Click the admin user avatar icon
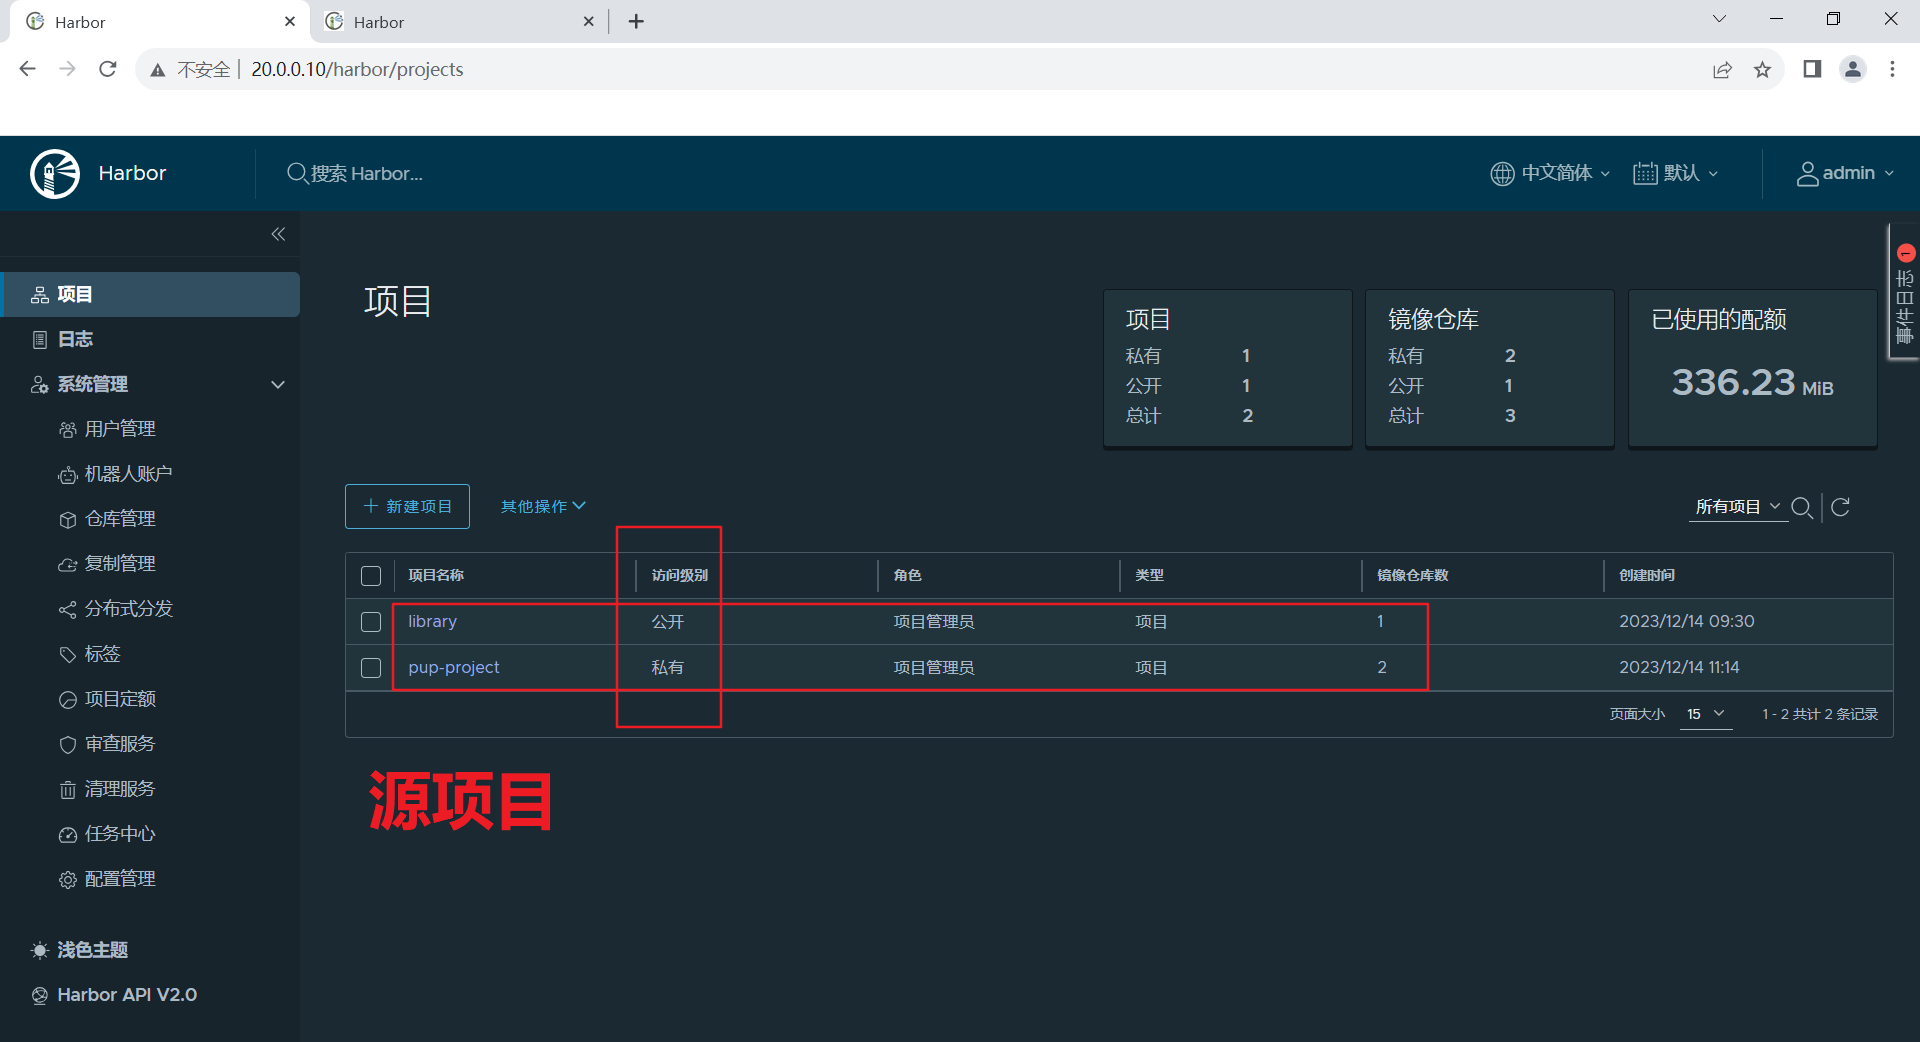The image size is (1920, 1042). coord(1807,174)
